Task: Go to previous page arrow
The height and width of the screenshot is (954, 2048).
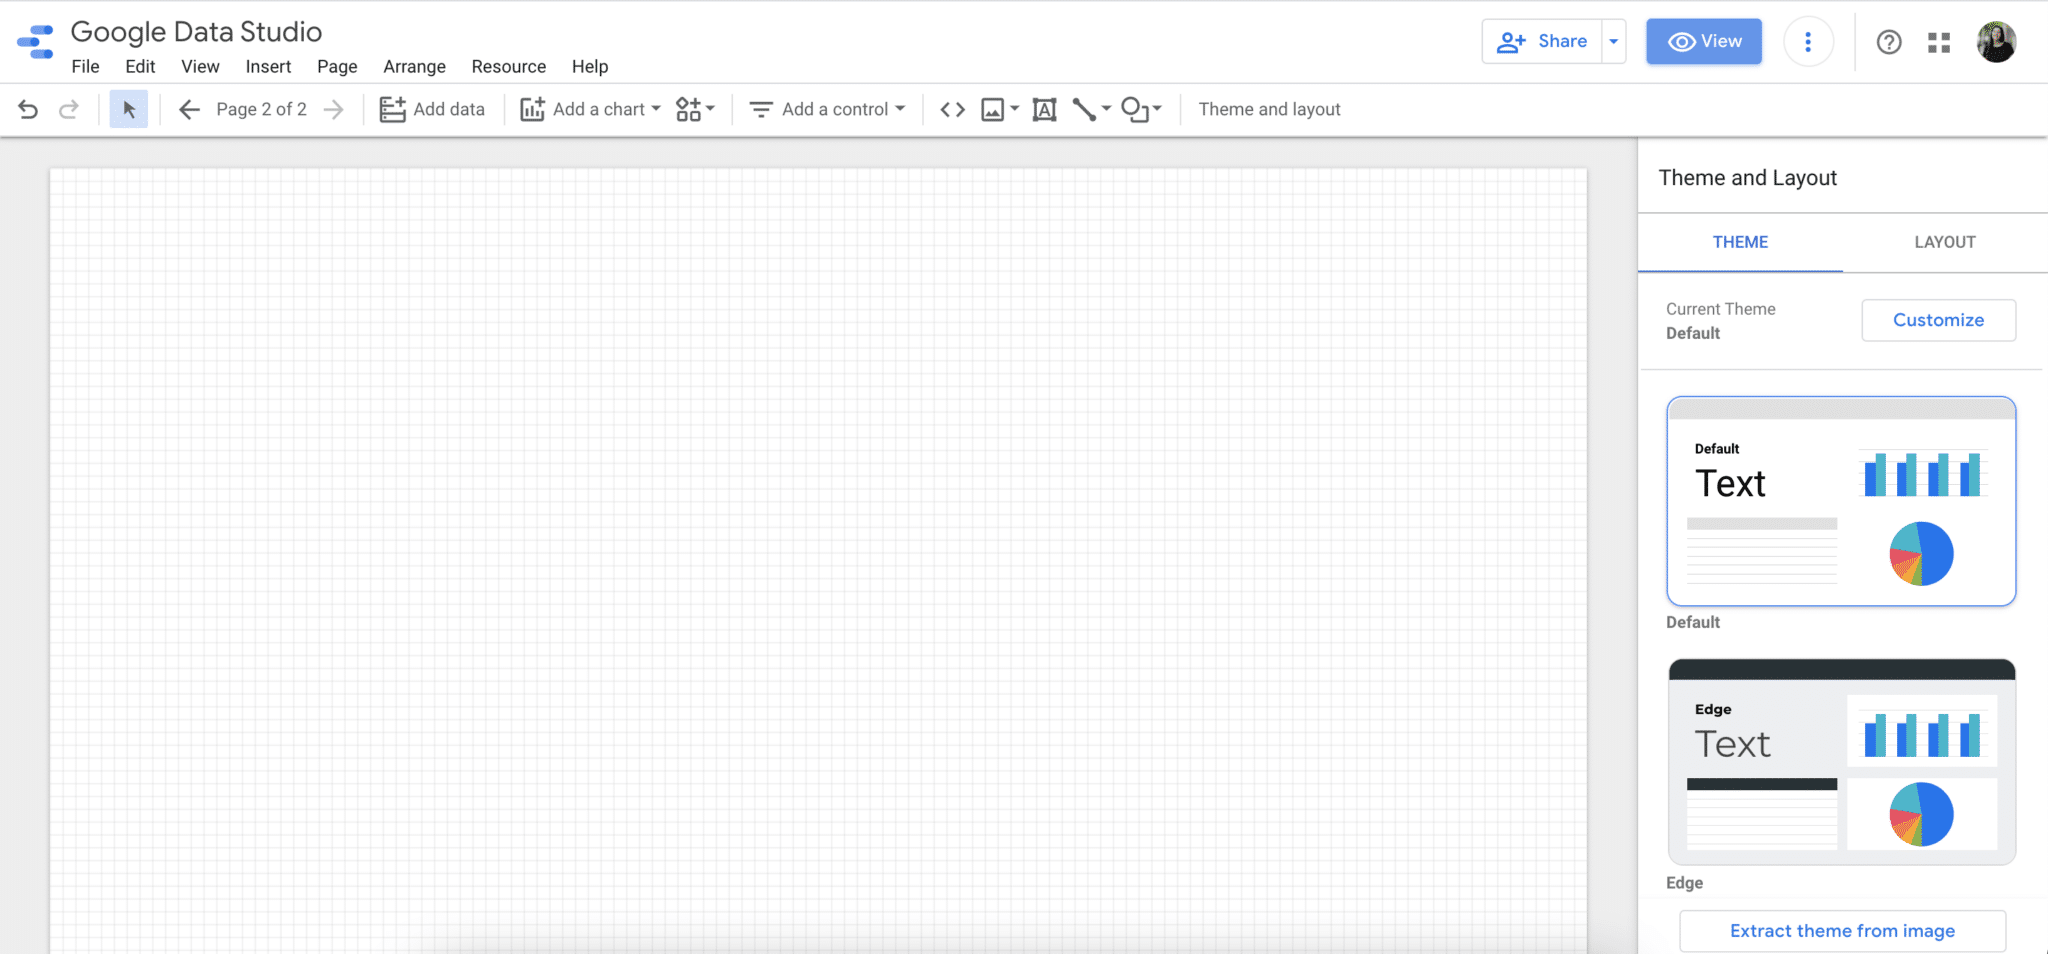Action: point(189,110)
